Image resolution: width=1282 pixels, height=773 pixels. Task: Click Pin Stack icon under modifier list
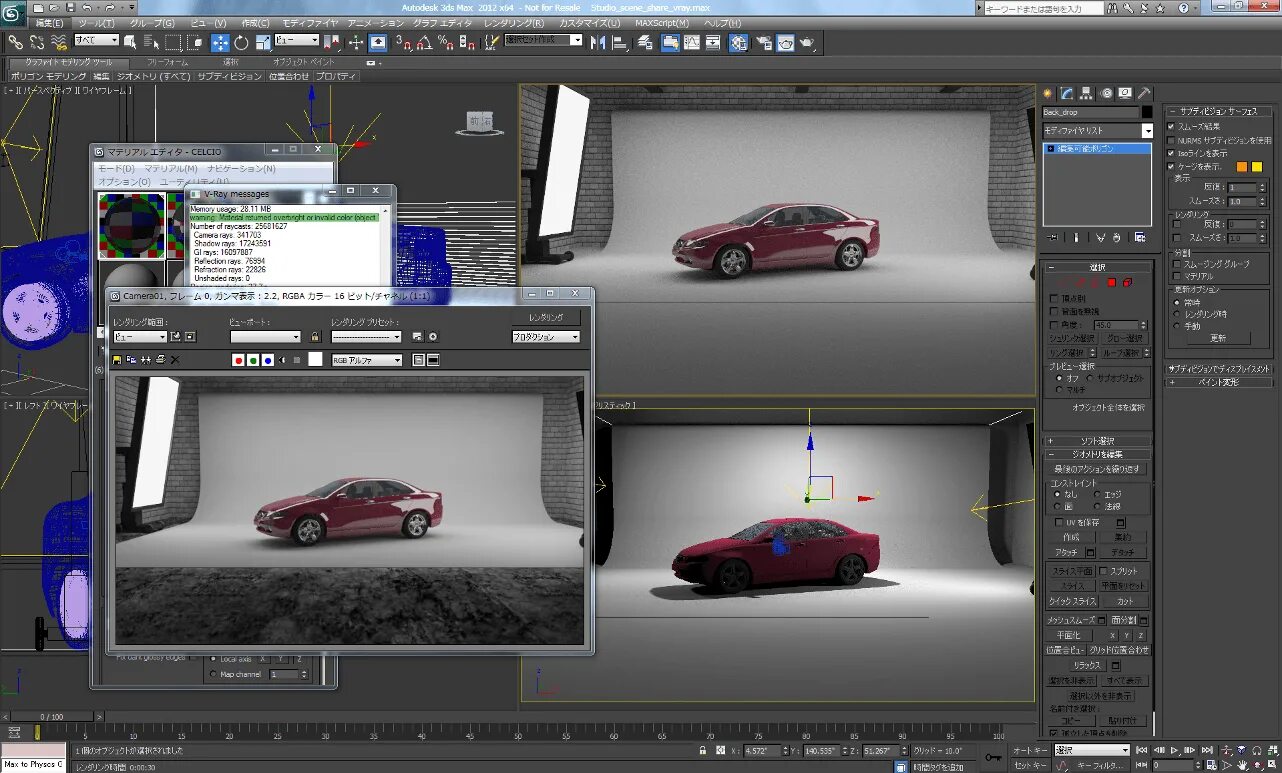[1053, 237]
